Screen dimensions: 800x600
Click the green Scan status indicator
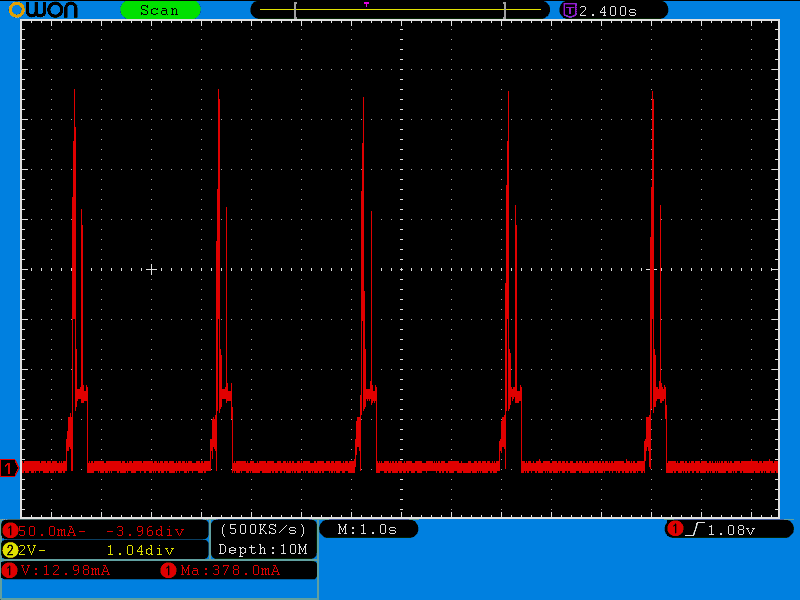click(160, 10)
